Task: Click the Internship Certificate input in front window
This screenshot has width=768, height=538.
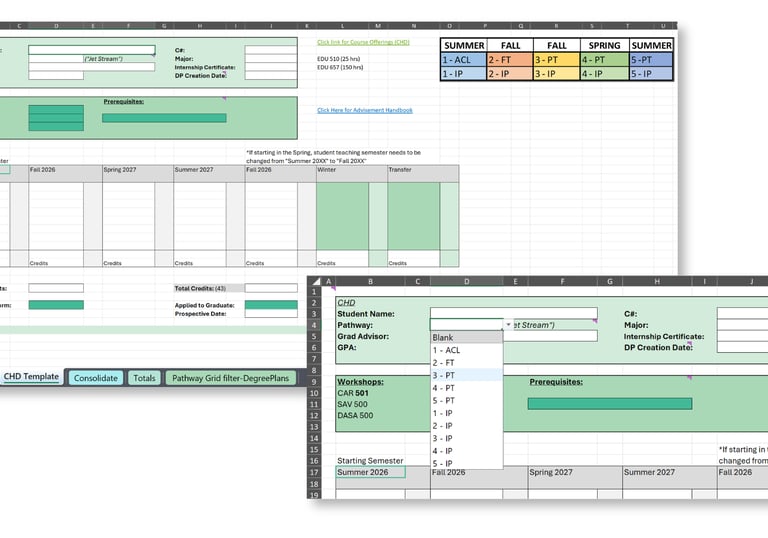Action: coord(742,336)
